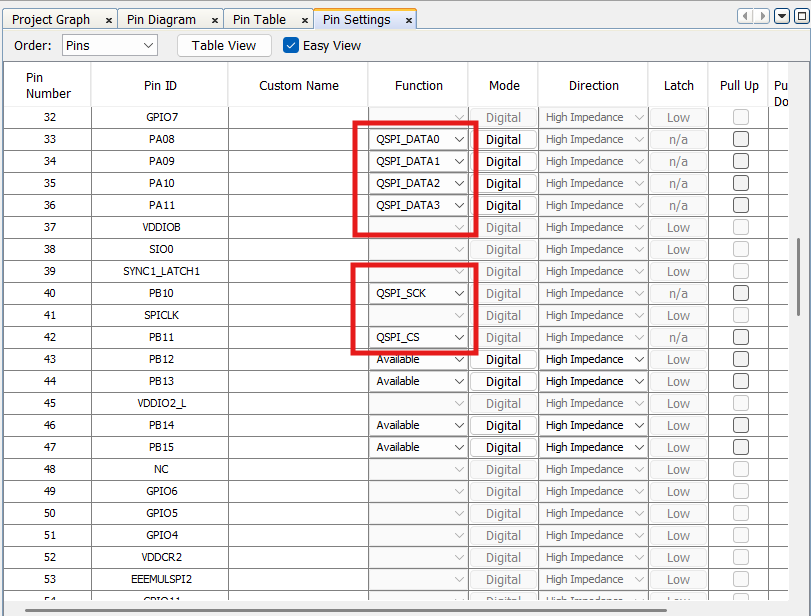Open QSPI_SCK function dropdown for PB10
Screen dimensions: 811x616
click(418, 293)
